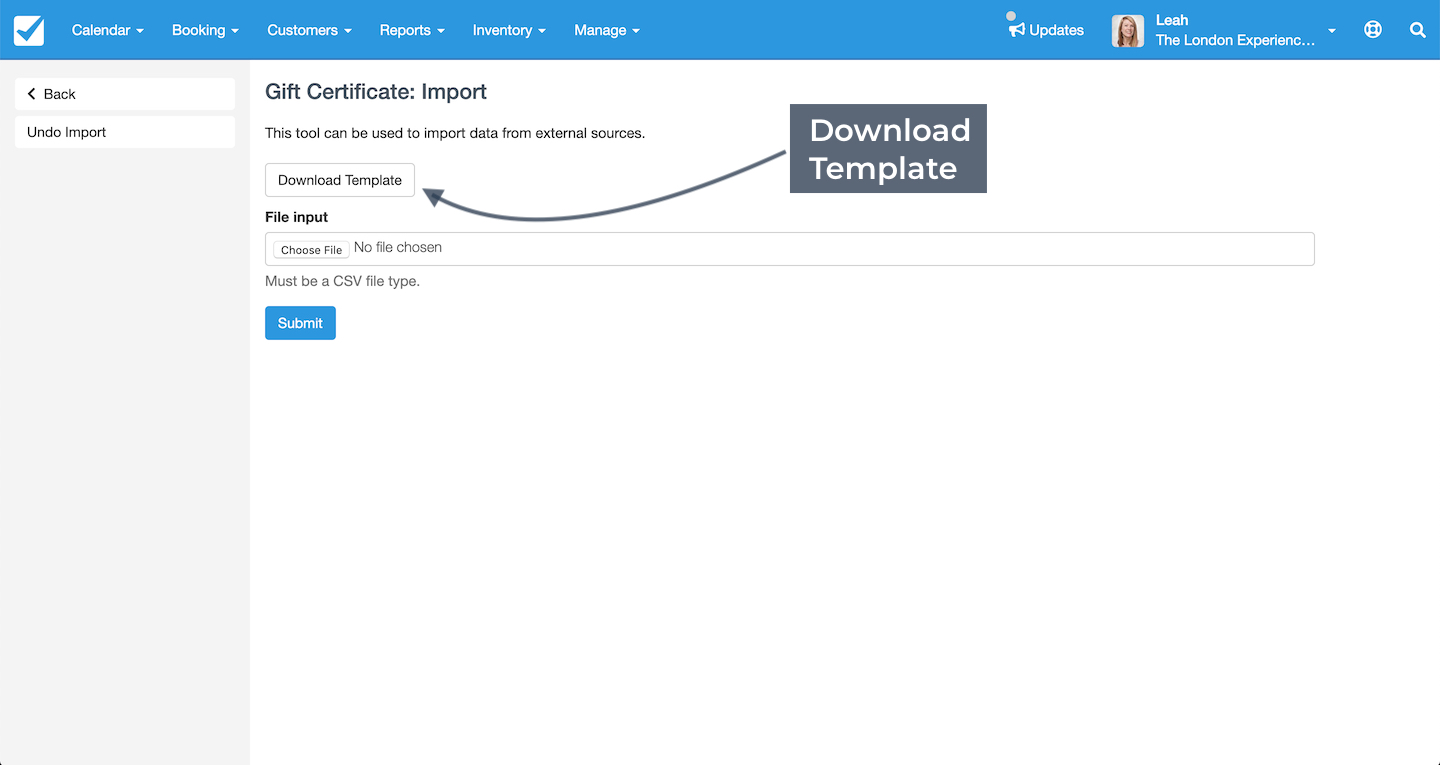This screenshot has width=1440, height=765.
Task: Open the Inventory menu
Action: [x=509, y=30]
